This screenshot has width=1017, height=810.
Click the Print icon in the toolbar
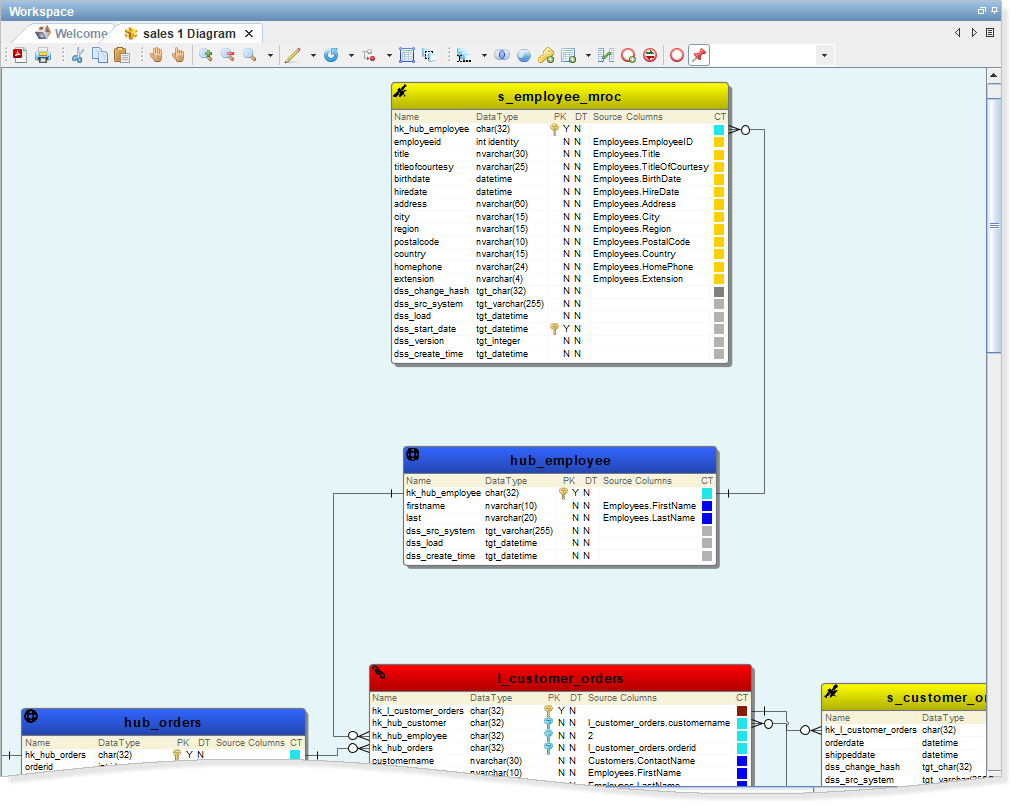click(43, 56)
